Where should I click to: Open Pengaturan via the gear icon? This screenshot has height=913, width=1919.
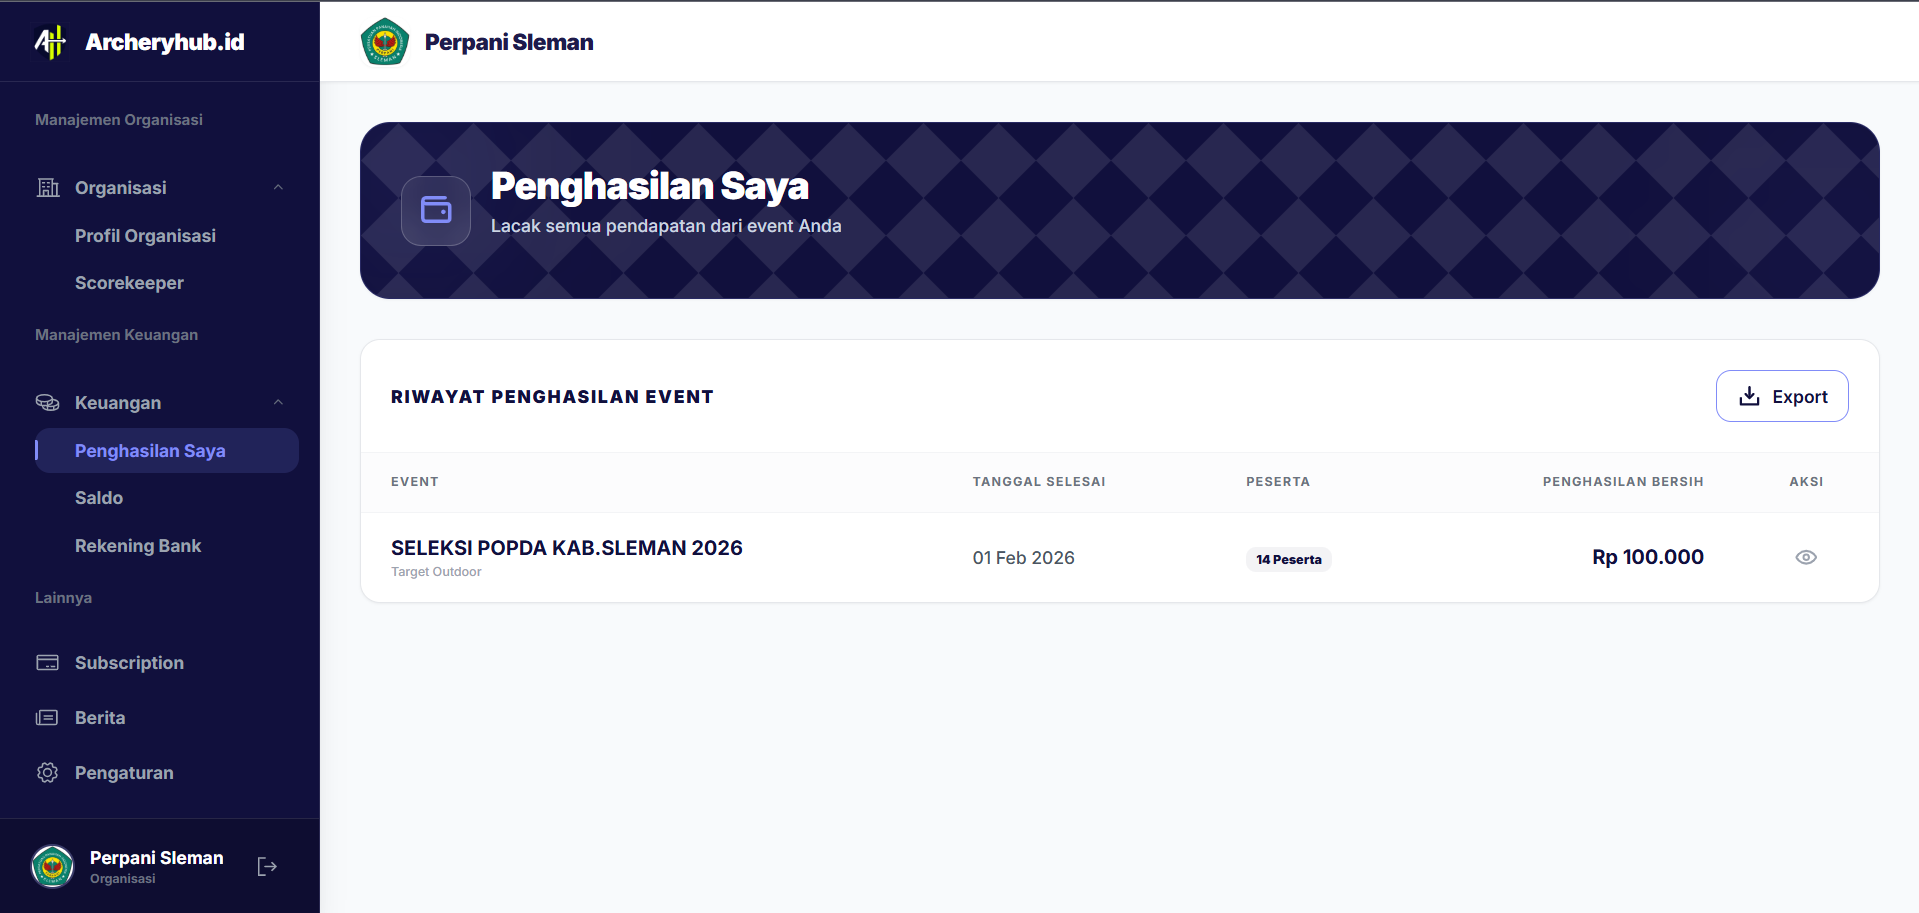[x=47, y=772]
